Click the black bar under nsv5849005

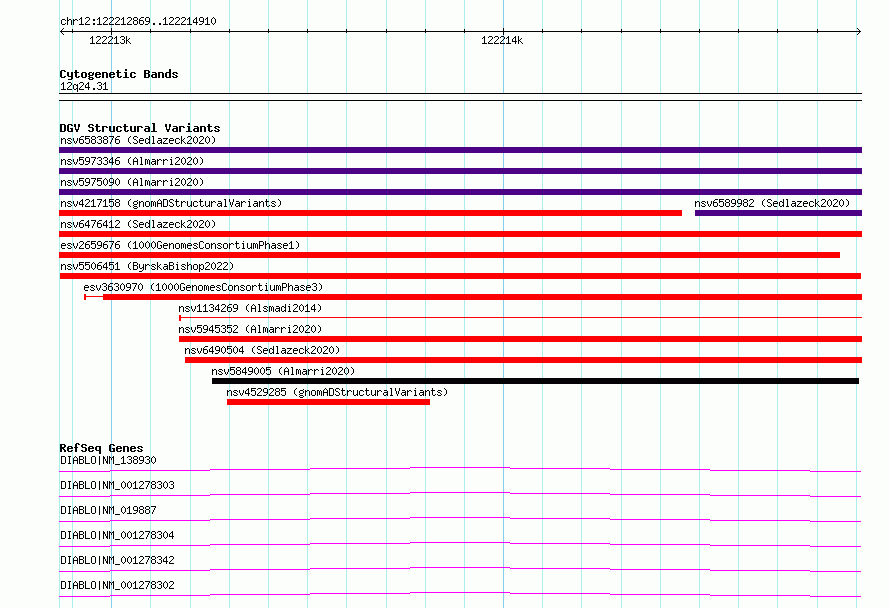[x=535, y=381]
